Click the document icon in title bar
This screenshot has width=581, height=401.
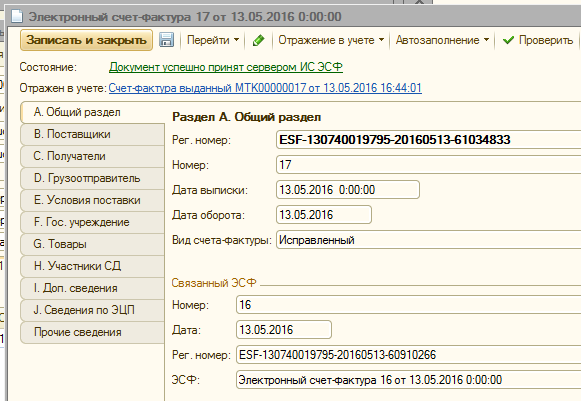pyautogui.click(x=17, y=17)
